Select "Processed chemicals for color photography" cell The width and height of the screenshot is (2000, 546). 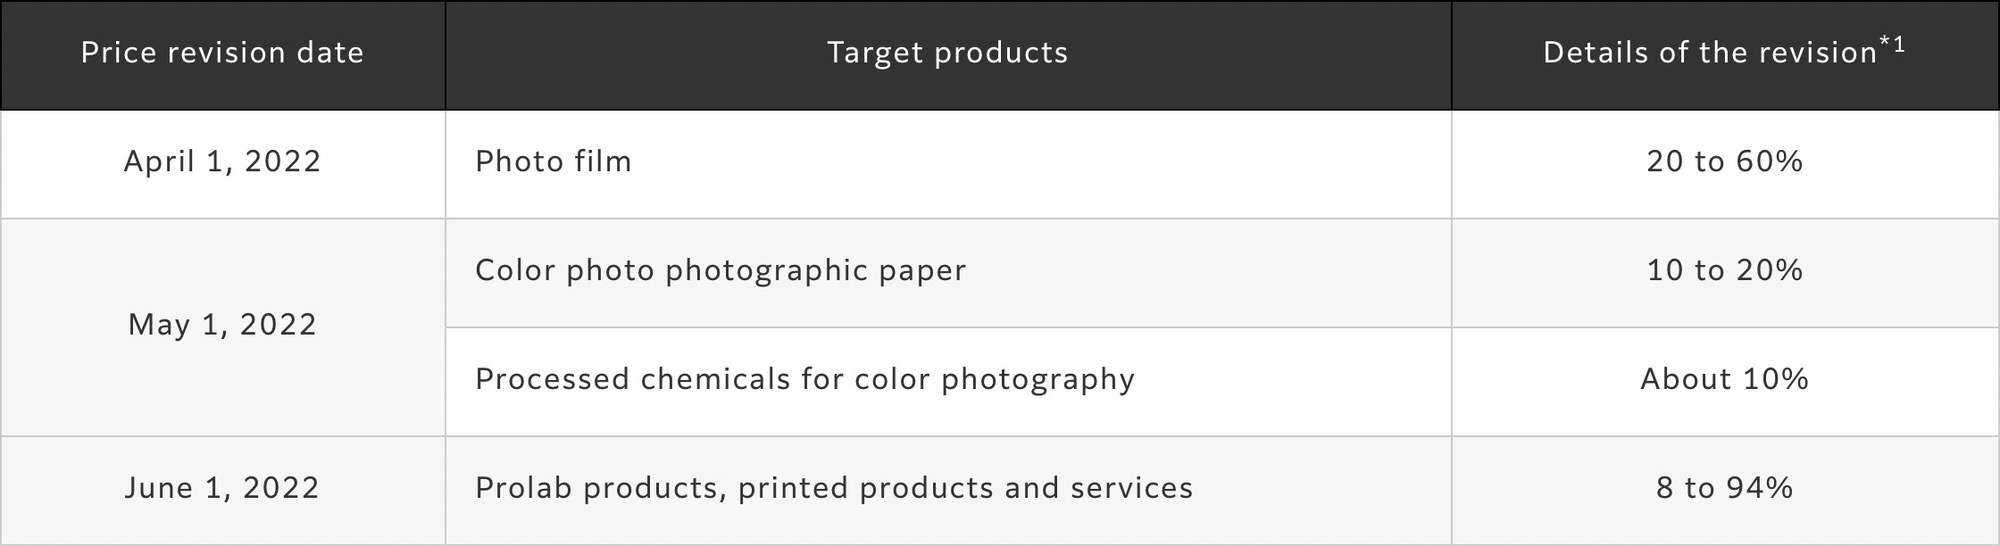pos(805,380)
